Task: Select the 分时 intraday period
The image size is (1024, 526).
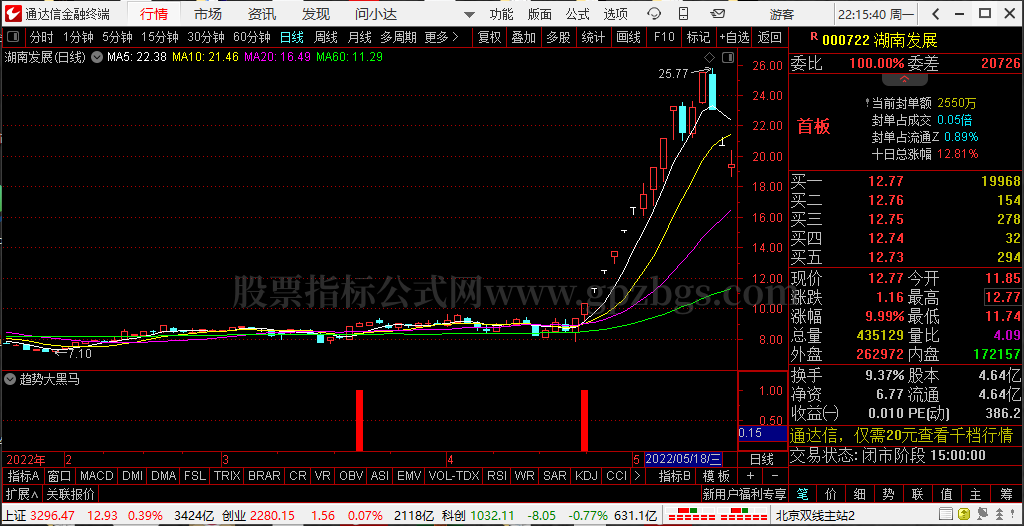Action: (x=42, y=37)
